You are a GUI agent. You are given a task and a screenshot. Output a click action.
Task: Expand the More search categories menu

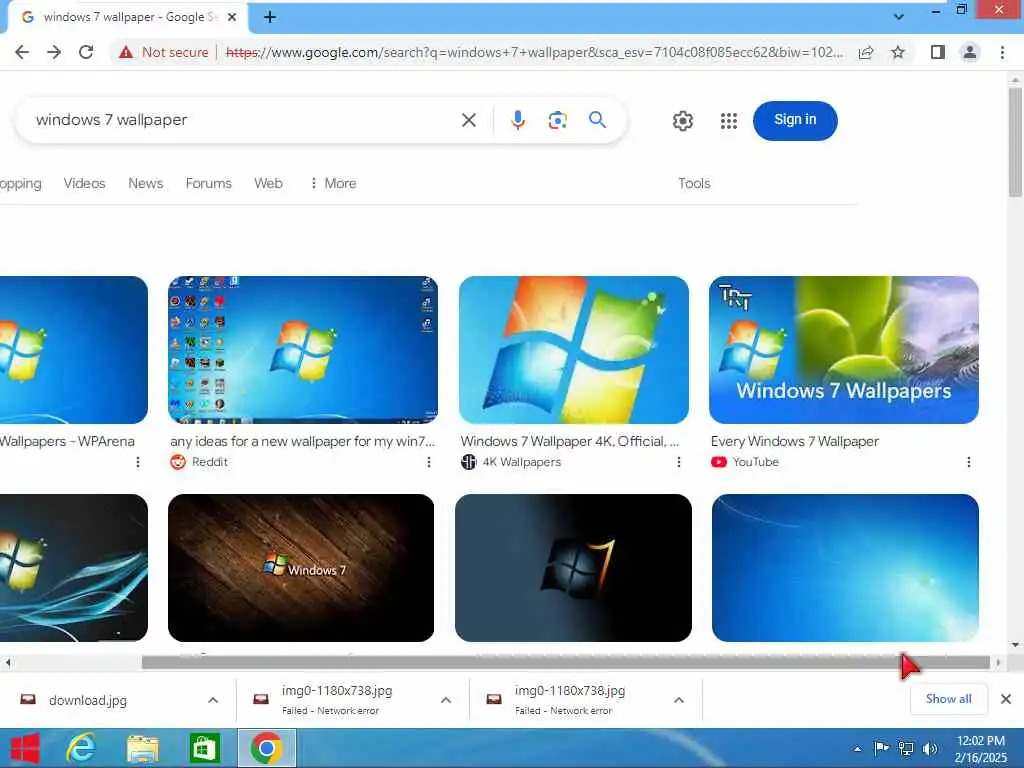pos(334,184)
